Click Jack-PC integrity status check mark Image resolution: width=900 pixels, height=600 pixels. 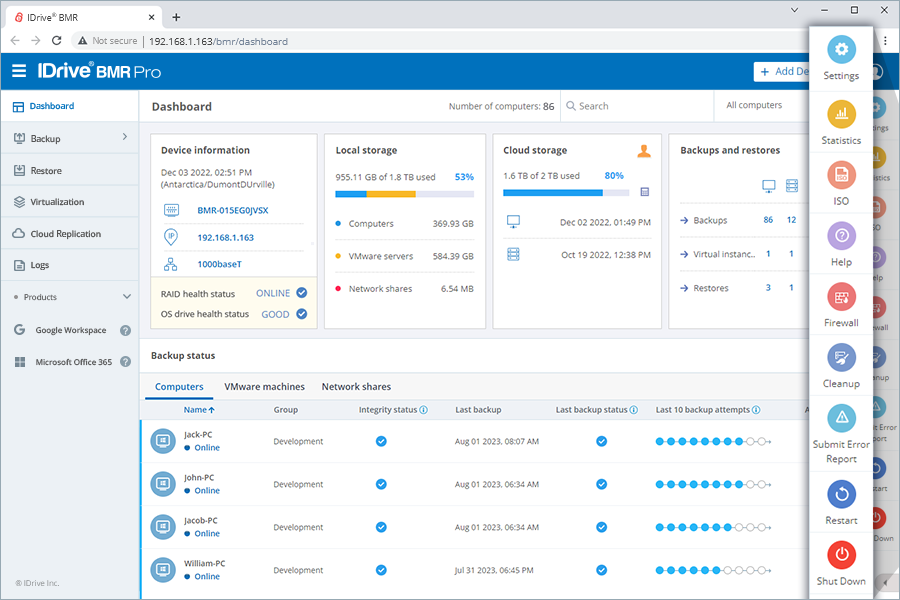[381, 442]
